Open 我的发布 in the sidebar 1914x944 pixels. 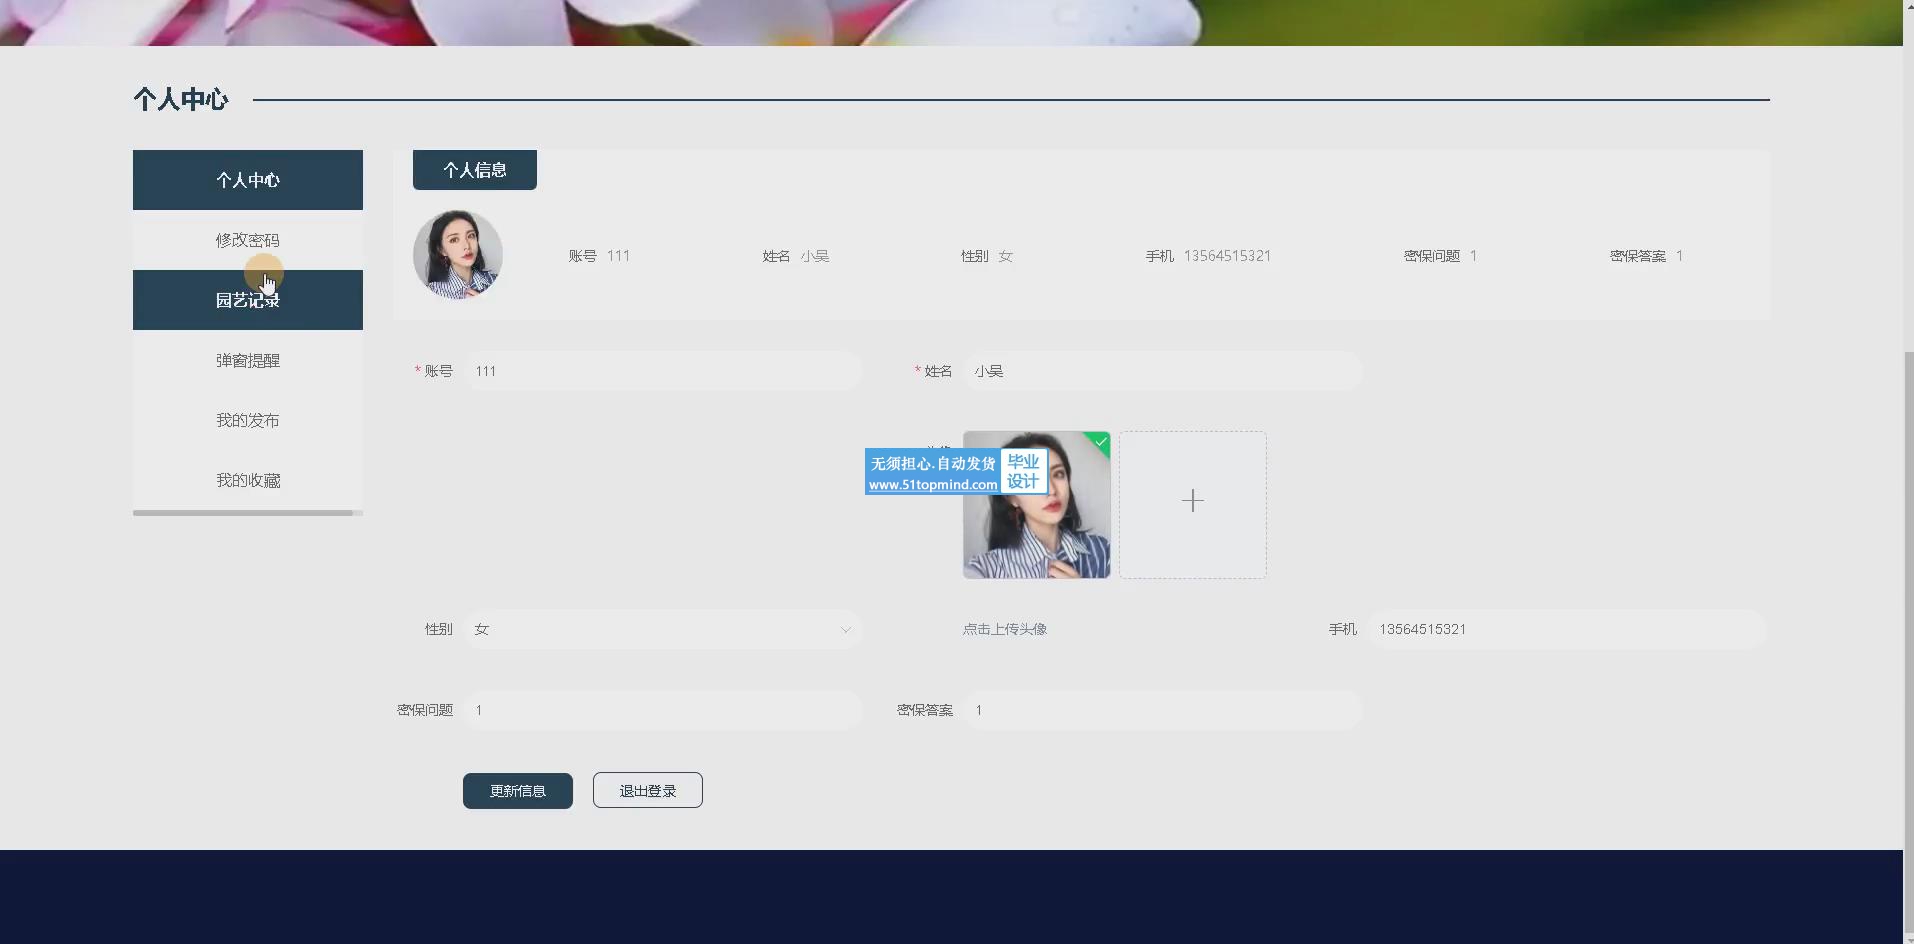click(247, 420)
